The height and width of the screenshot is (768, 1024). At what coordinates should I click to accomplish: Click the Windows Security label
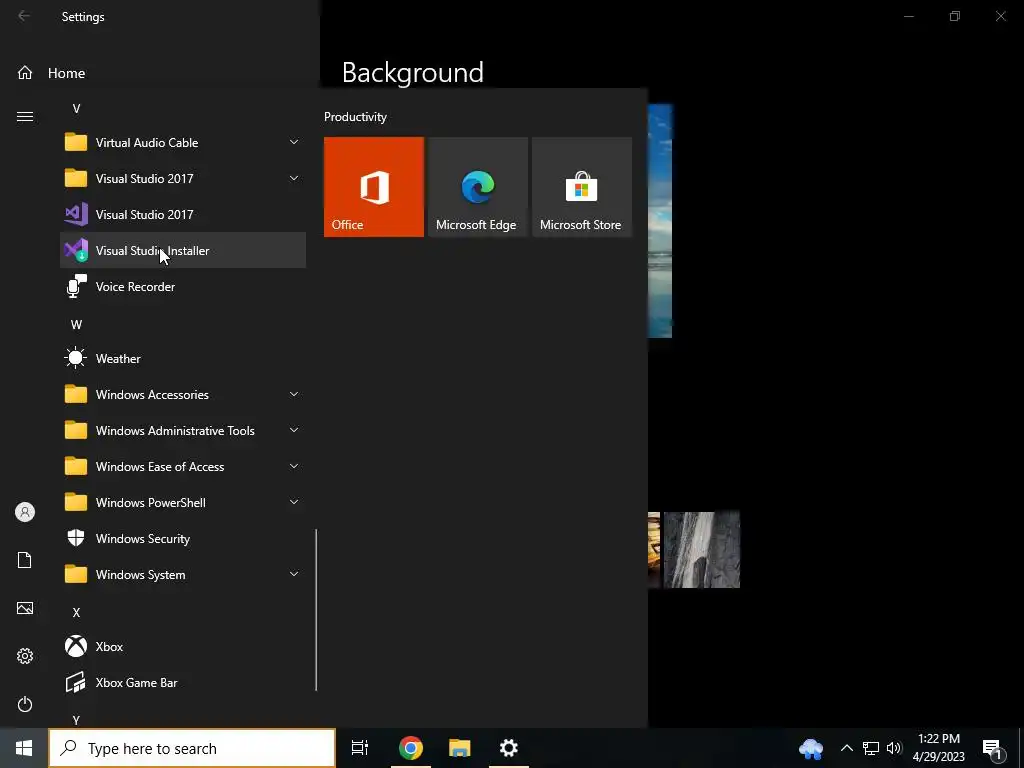pos(142,539)
